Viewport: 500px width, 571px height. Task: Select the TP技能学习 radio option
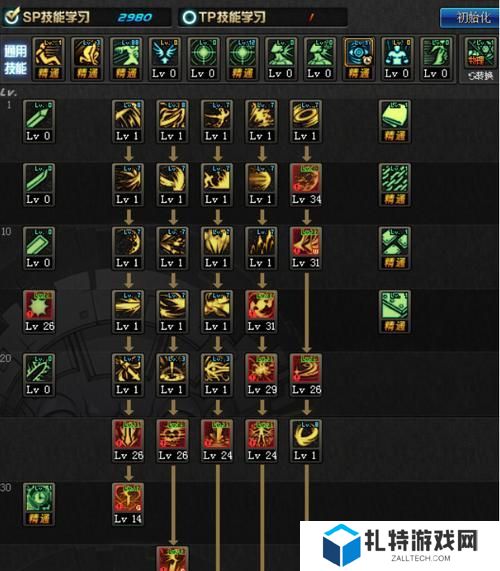click(189, 17)
